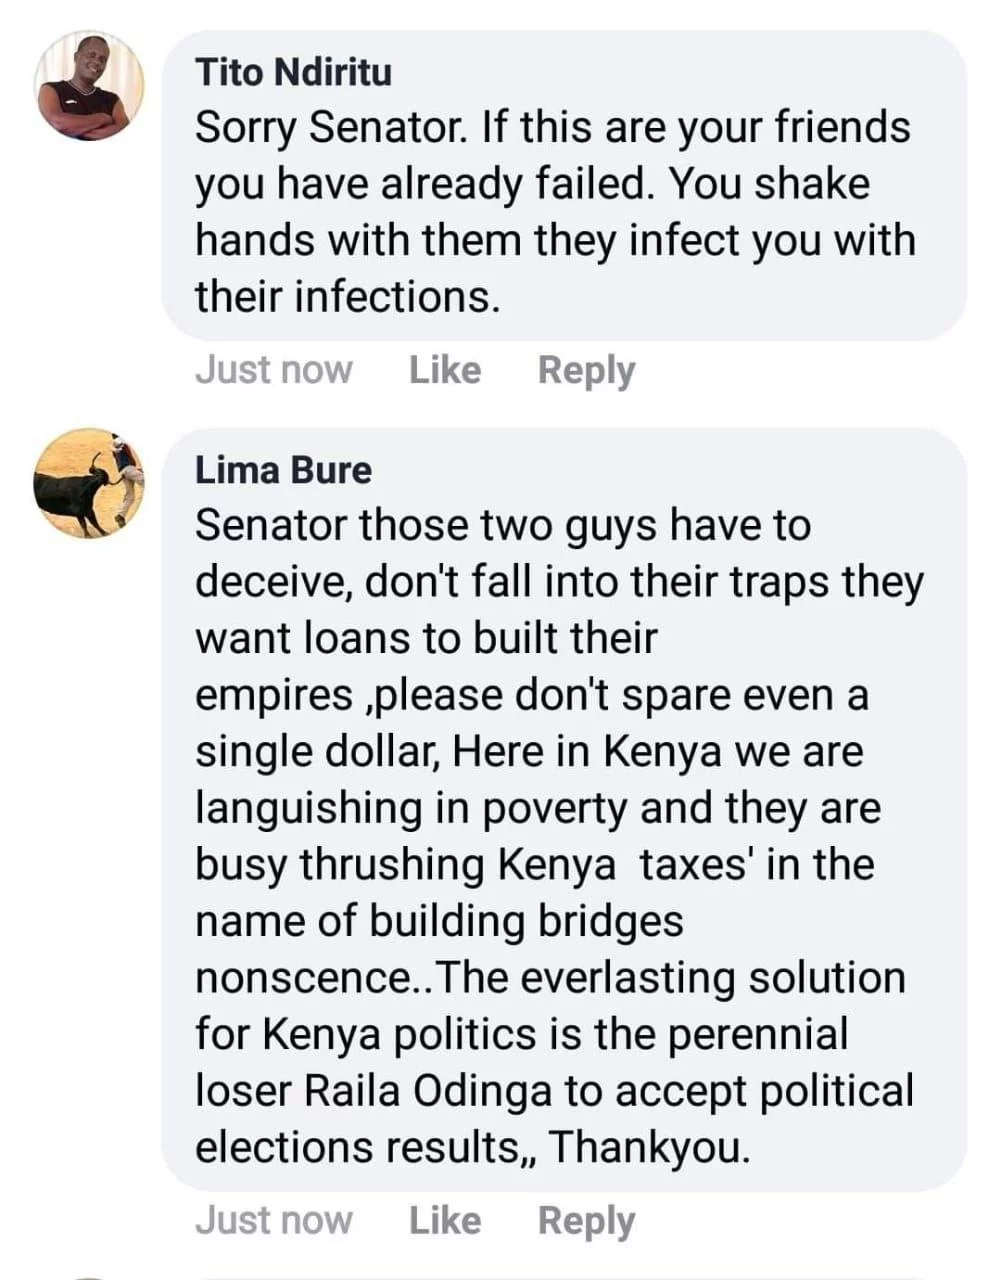Reply to Lima Bure's comment
Viewport: 1001px width, 1280px height.
(586, 1222)
